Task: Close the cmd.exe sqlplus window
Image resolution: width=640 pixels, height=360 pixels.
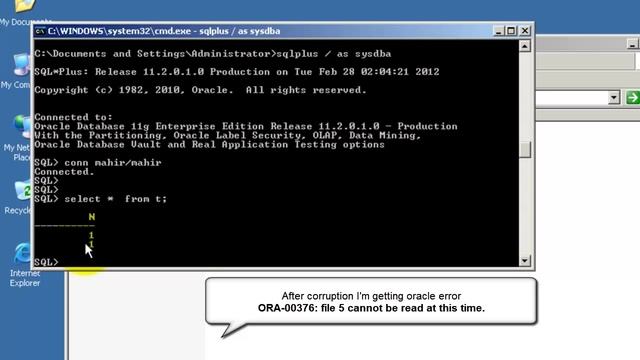Action: [x=525, y=31]
